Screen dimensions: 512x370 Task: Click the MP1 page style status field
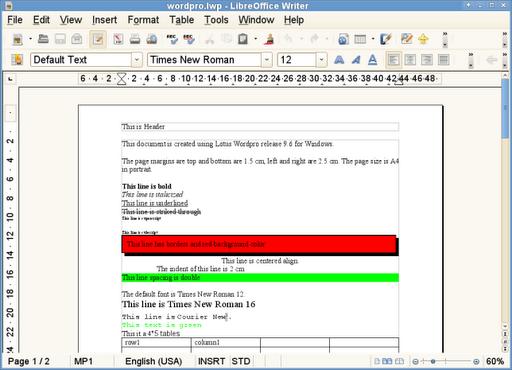[x=83, y=361]
